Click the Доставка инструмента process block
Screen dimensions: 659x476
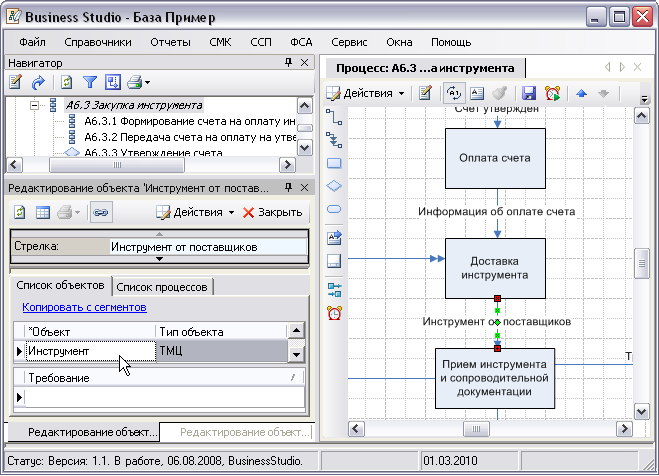495,268
